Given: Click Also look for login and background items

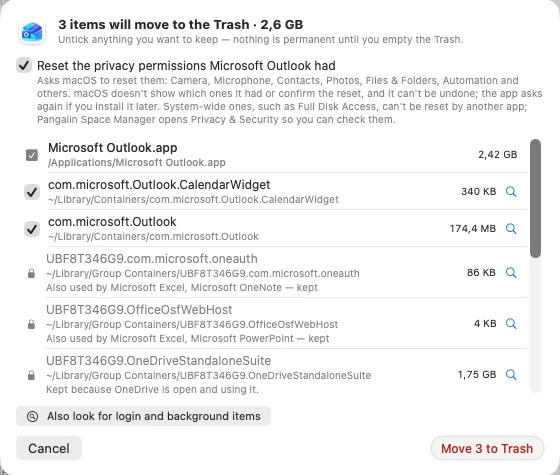Looking at the screenshot, I should [x=143, y=416].
